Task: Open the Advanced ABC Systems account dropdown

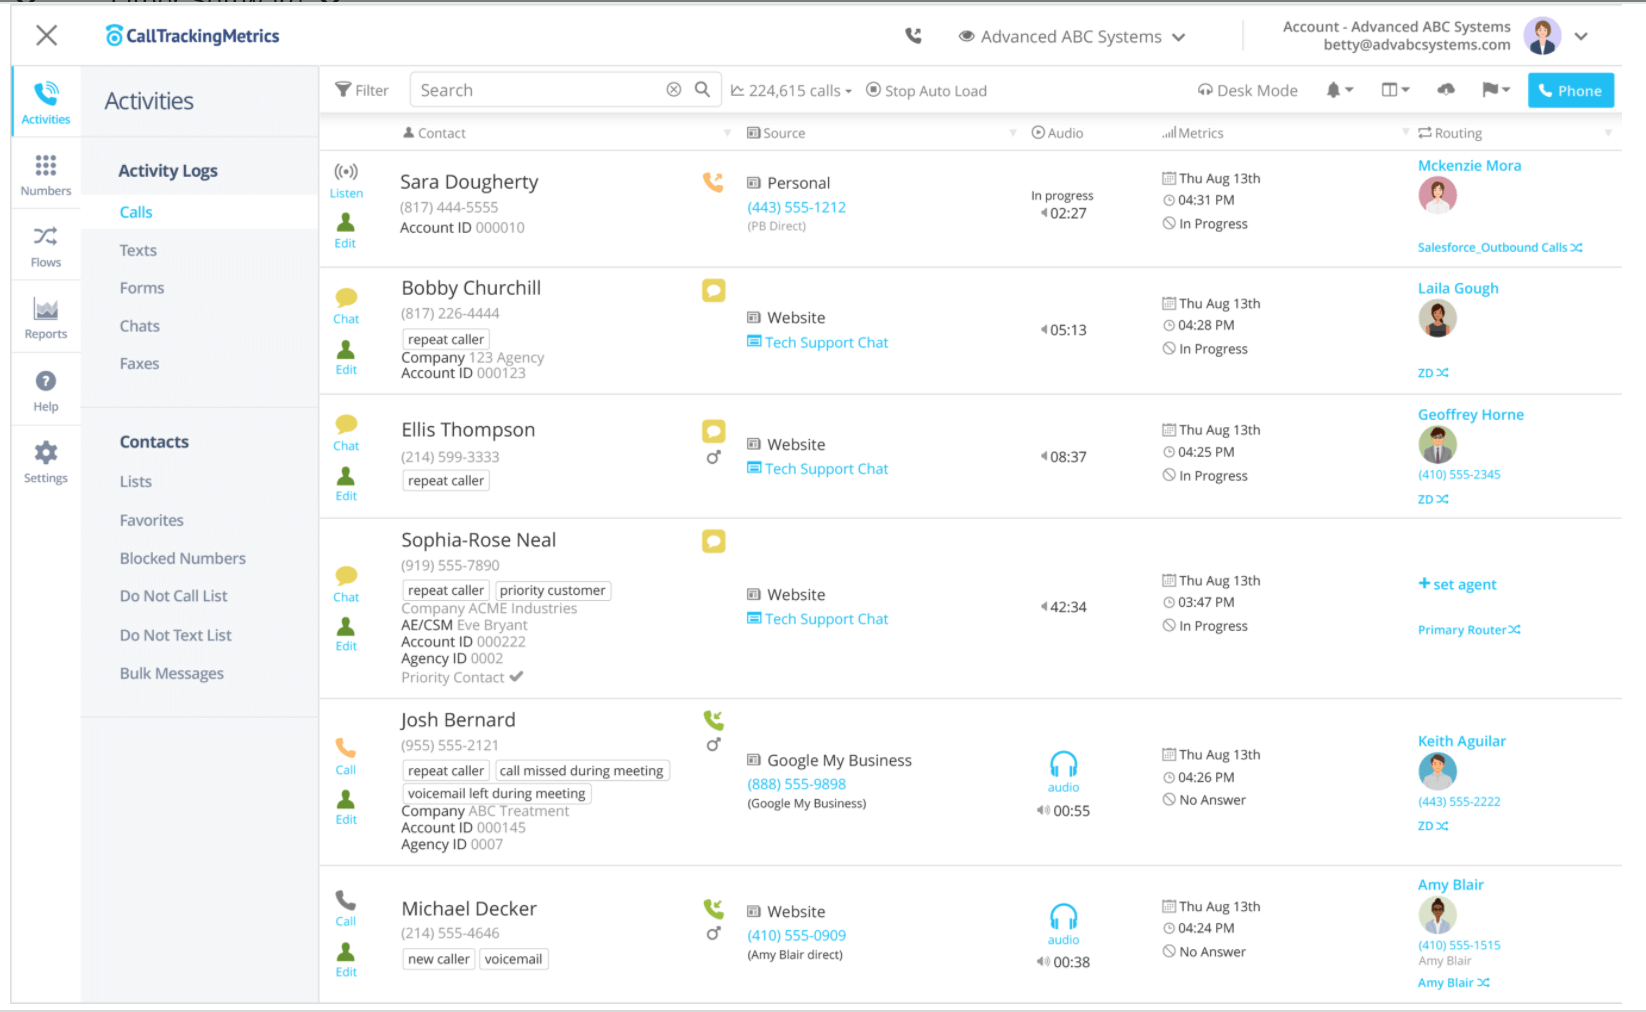Action: (1072, 37)
